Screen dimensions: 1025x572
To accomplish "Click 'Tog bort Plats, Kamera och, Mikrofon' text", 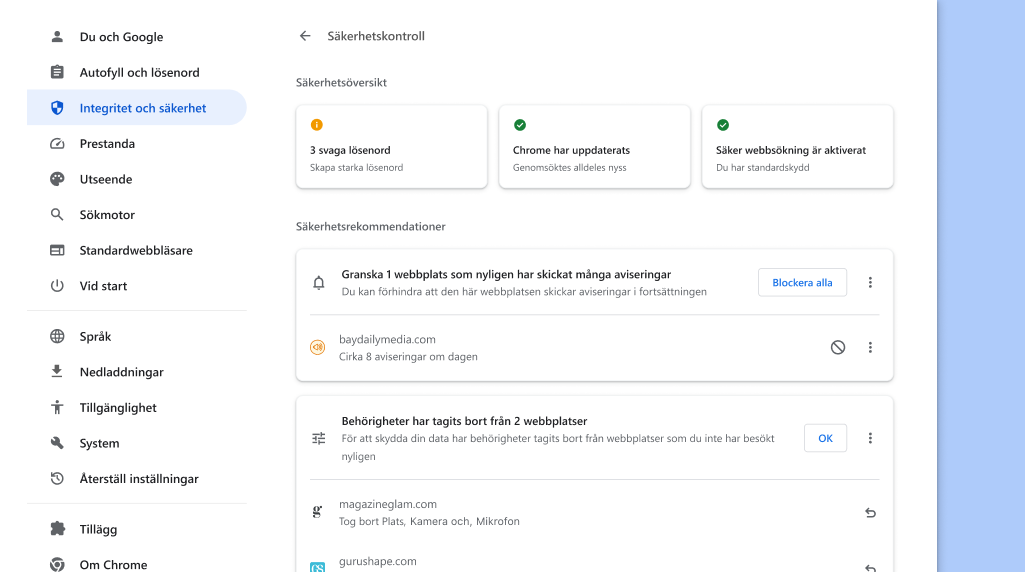I will (429, 521).
